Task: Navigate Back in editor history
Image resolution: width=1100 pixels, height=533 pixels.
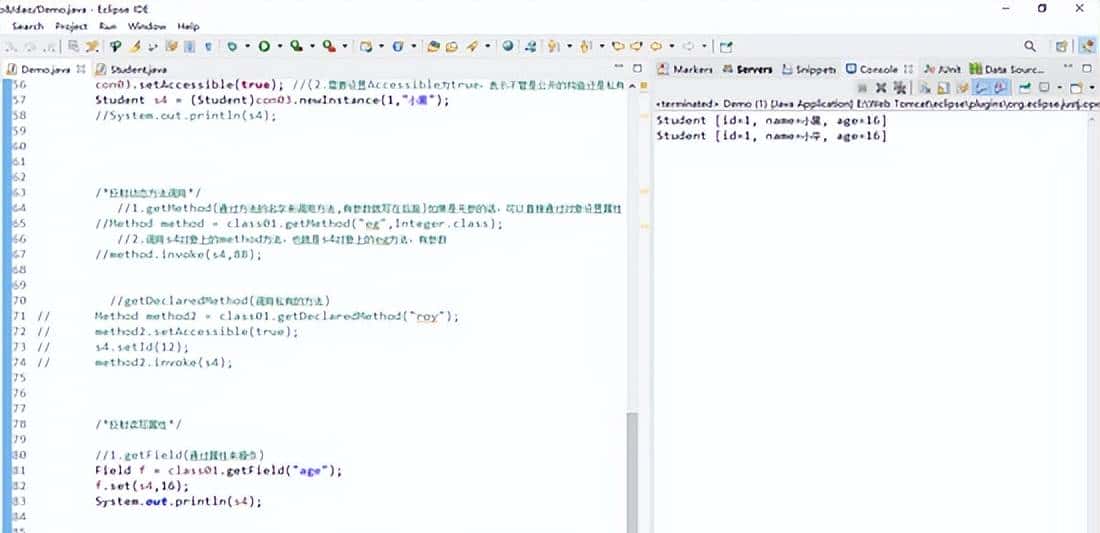Action: point(655,46)
